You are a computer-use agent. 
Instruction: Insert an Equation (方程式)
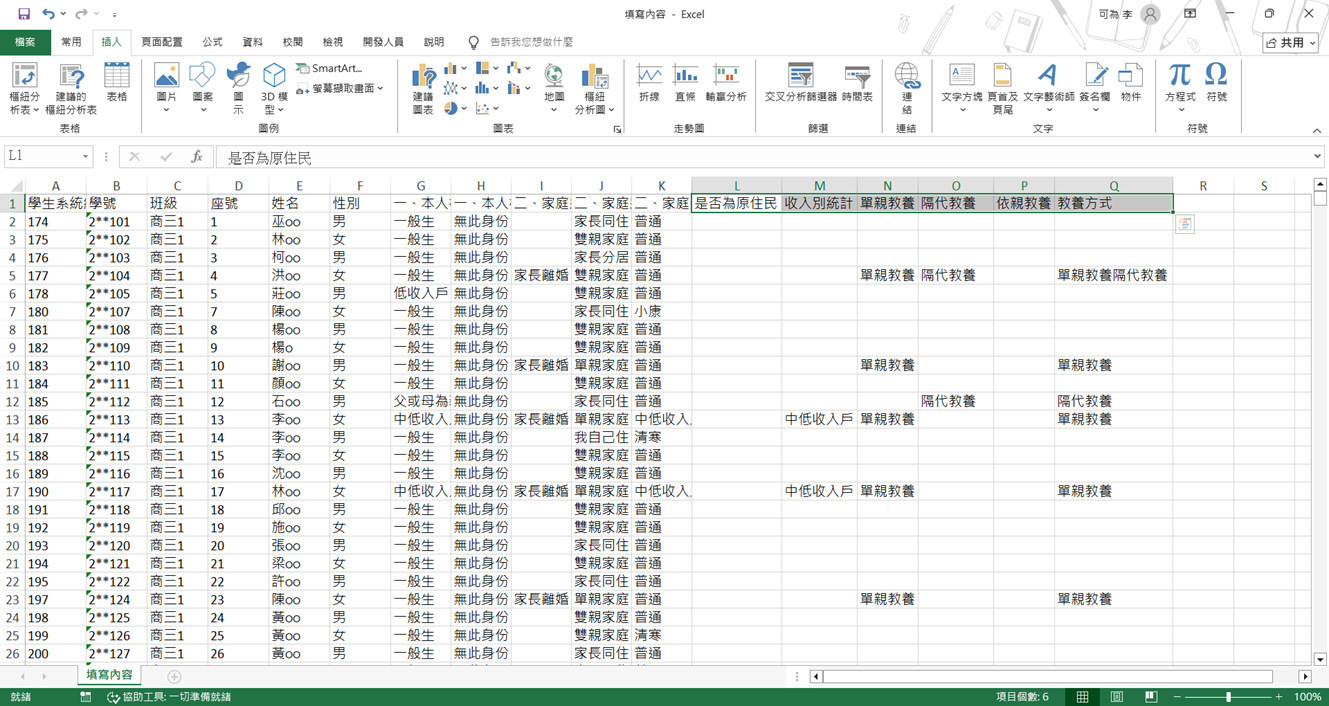click(x=1180, y=88)
